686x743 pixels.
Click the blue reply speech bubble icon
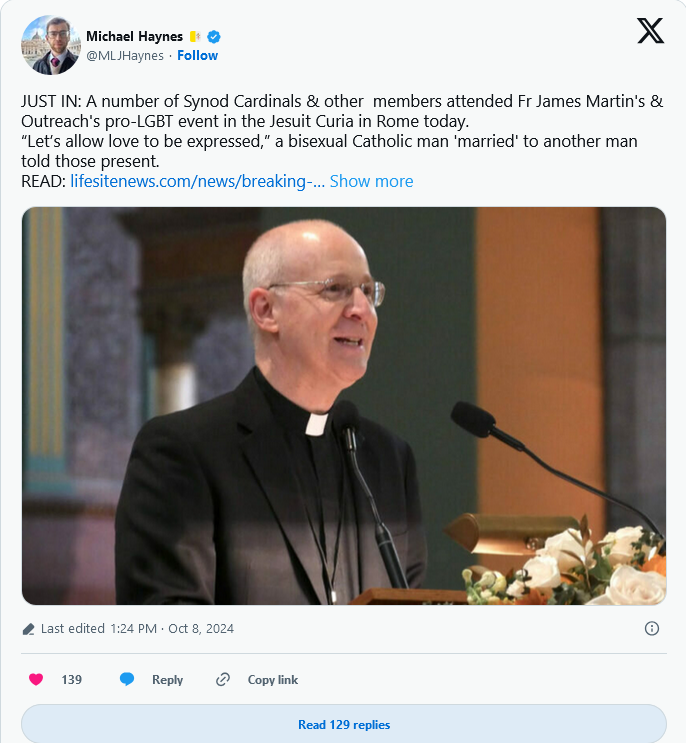[127, 680]
